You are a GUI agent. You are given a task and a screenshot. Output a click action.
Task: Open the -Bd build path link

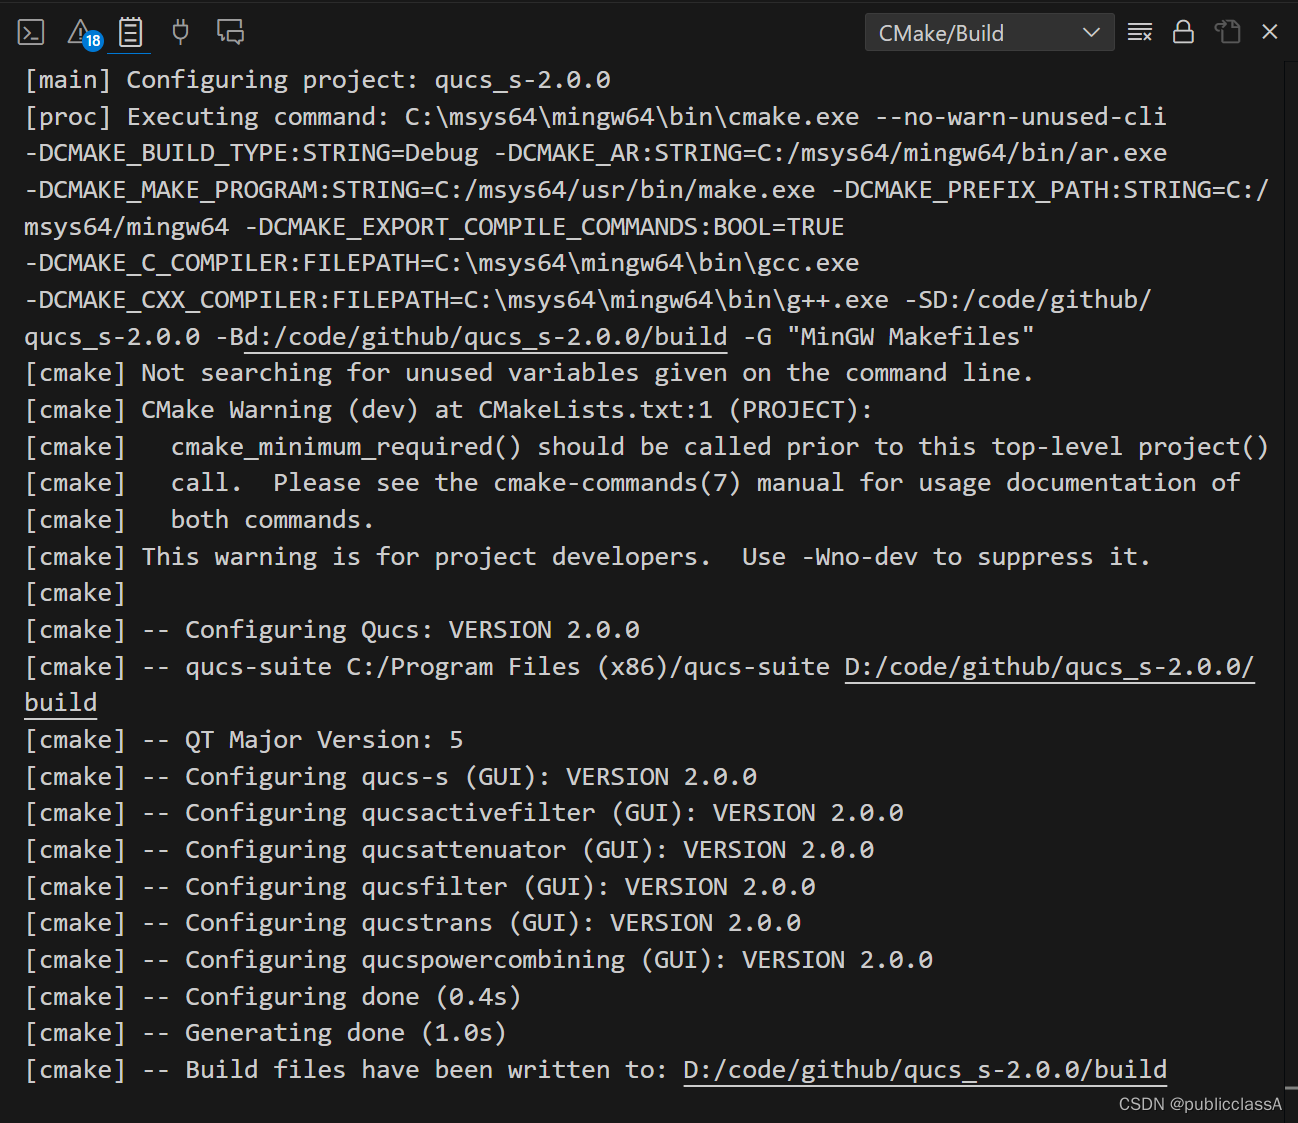485,337
